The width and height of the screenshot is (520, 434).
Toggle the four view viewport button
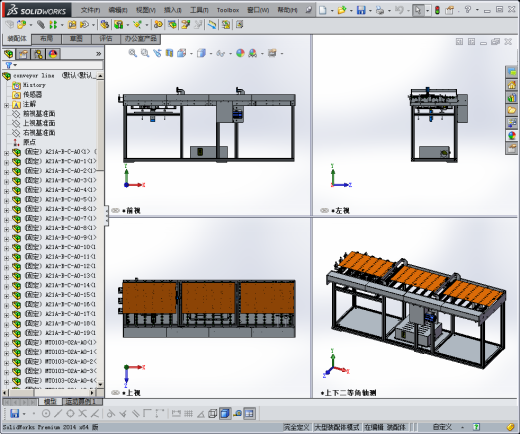click(x=249, y=414)
